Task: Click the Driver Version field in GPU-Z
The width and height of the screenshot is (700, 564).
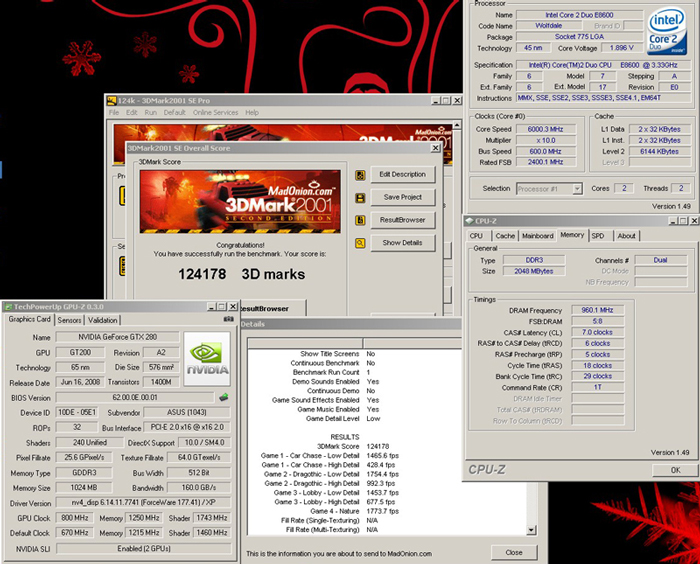Action: [143, 503]
